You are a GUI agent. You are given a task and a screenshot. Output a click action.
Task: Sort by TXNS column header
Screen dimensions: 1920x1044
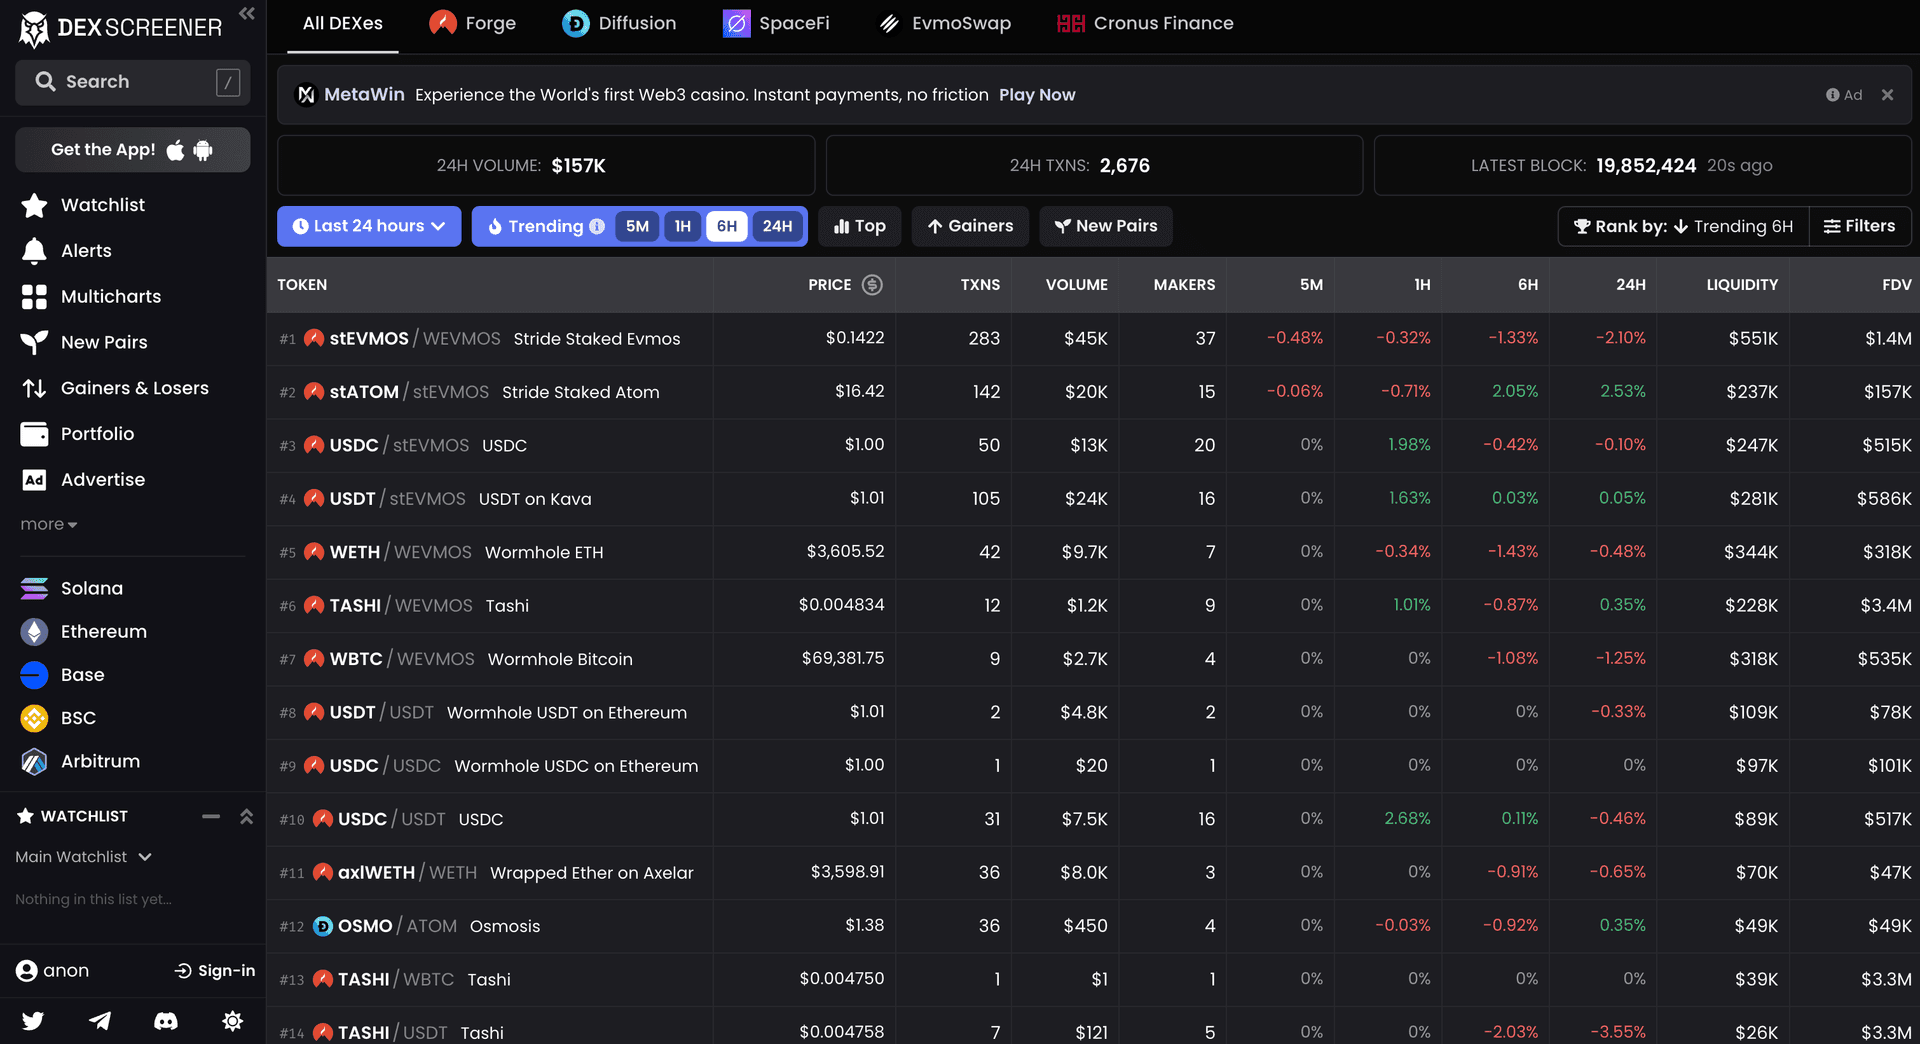[980, 285]
